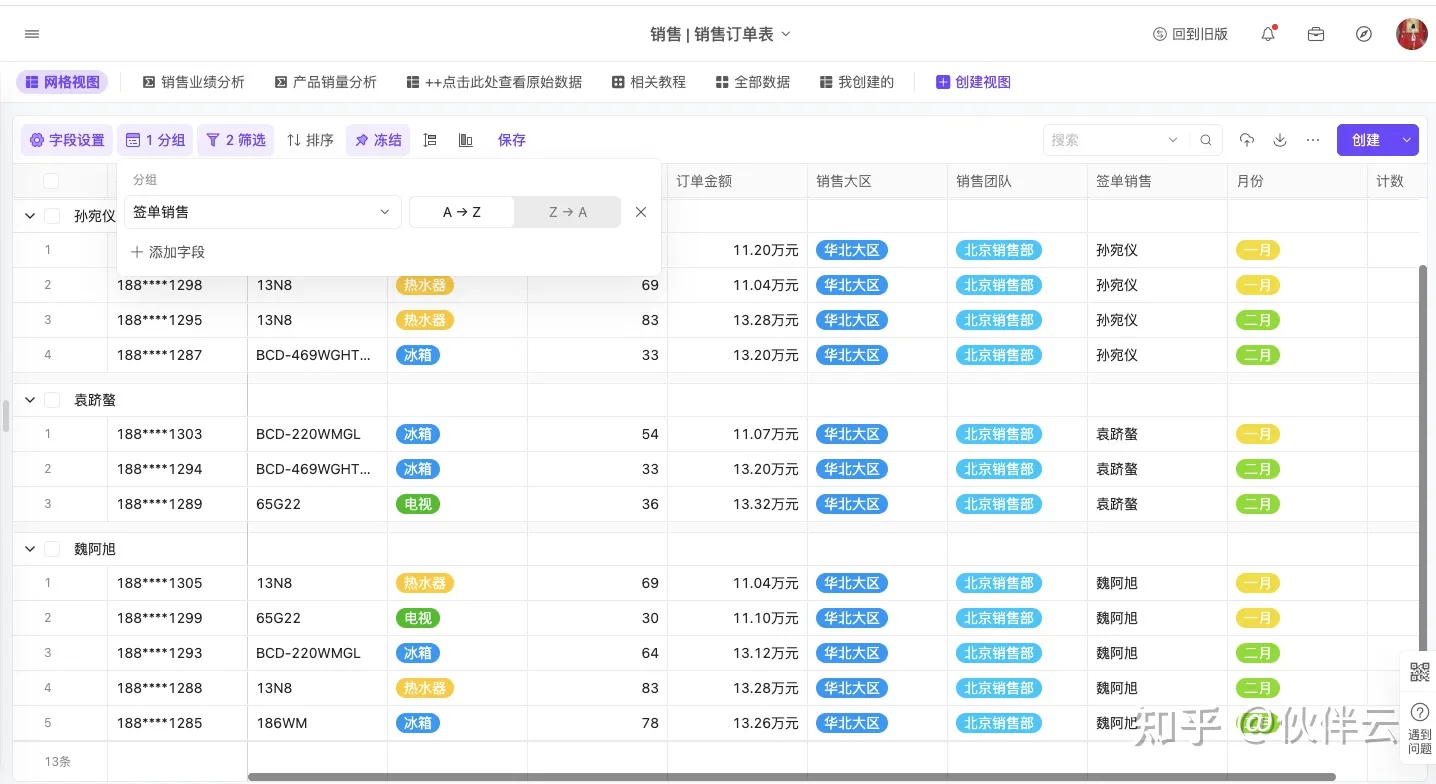Toggle the select-all checkbox in header row
The width and height of the screenshot is (1436, 784).
pos(51,181)
